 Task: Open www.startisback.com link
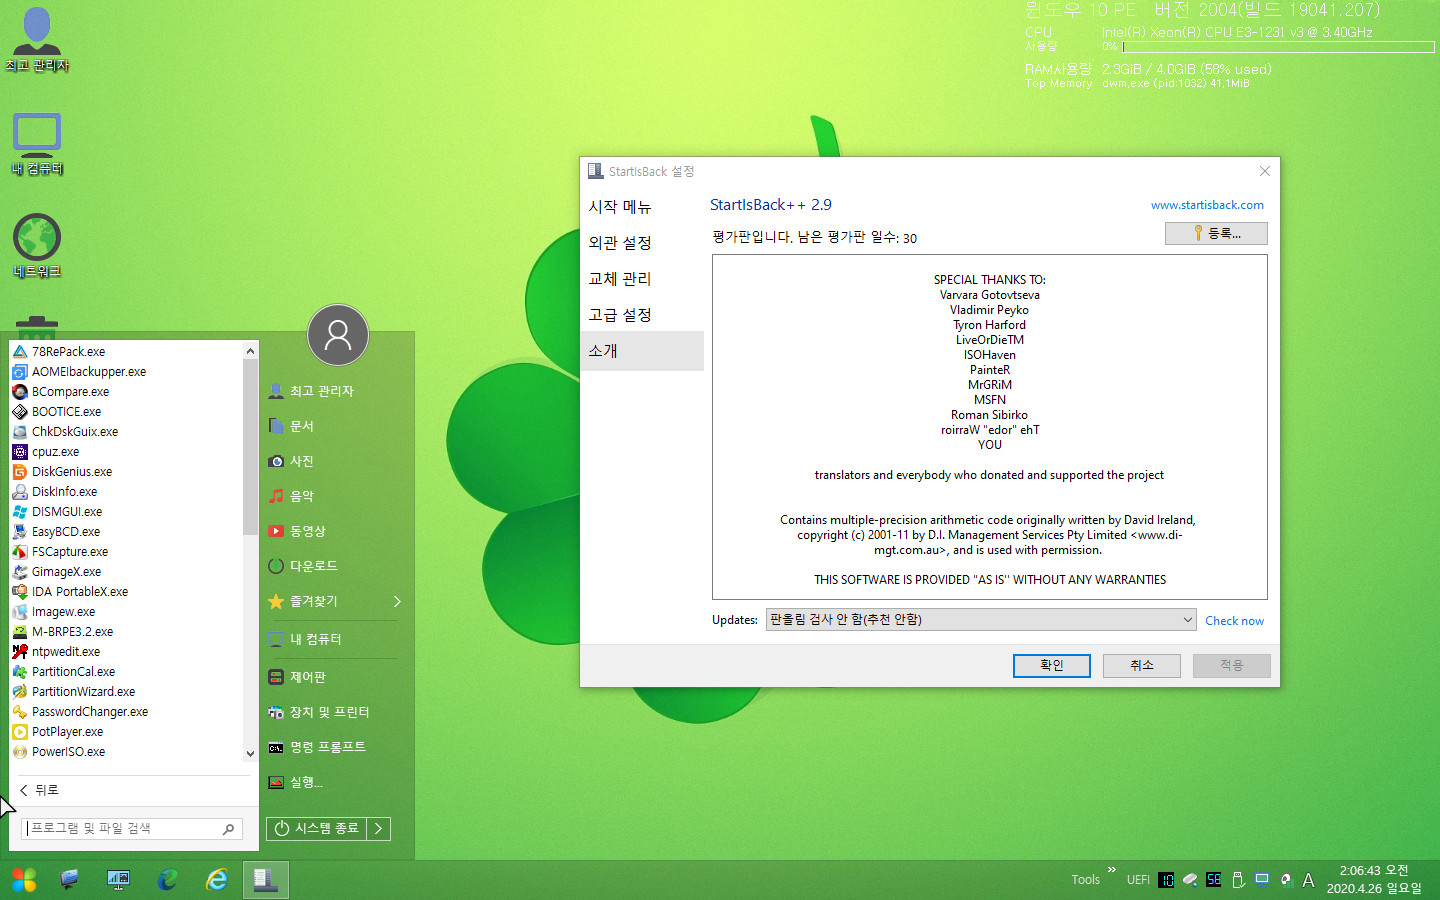[1207, 205]
